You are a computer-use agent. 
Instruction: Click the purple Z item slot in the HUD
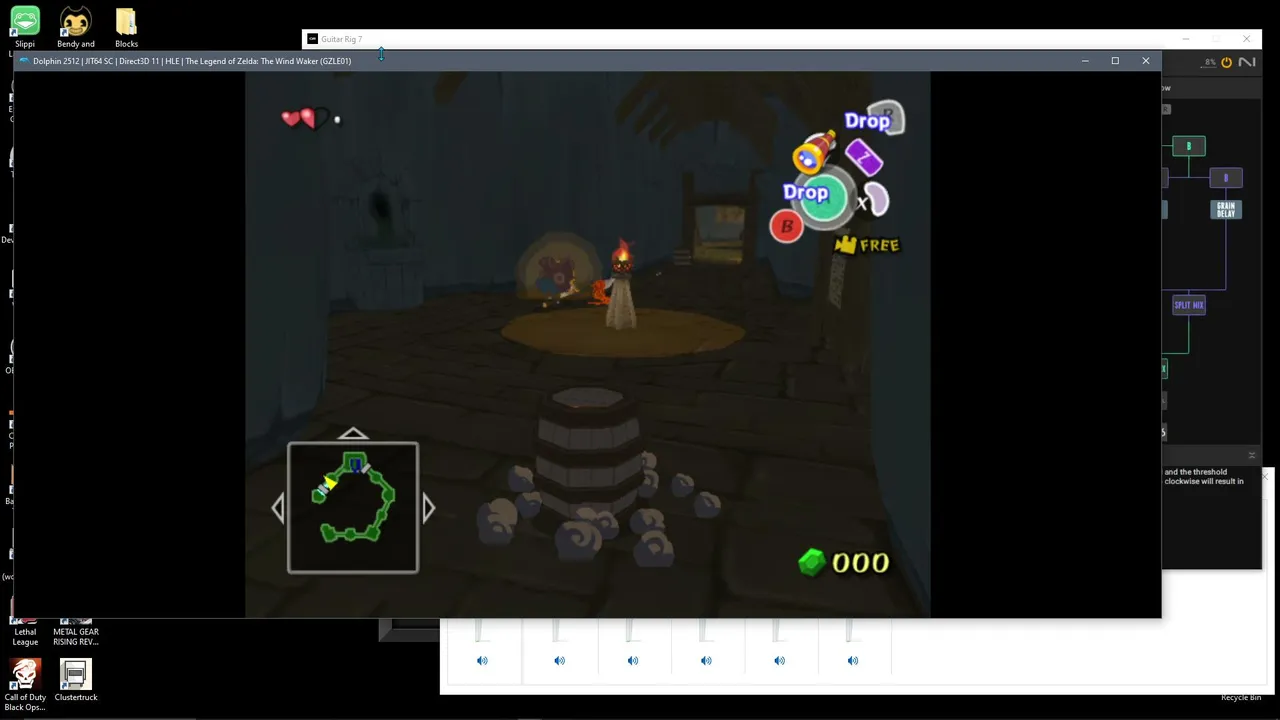click(x=863, y=157)
